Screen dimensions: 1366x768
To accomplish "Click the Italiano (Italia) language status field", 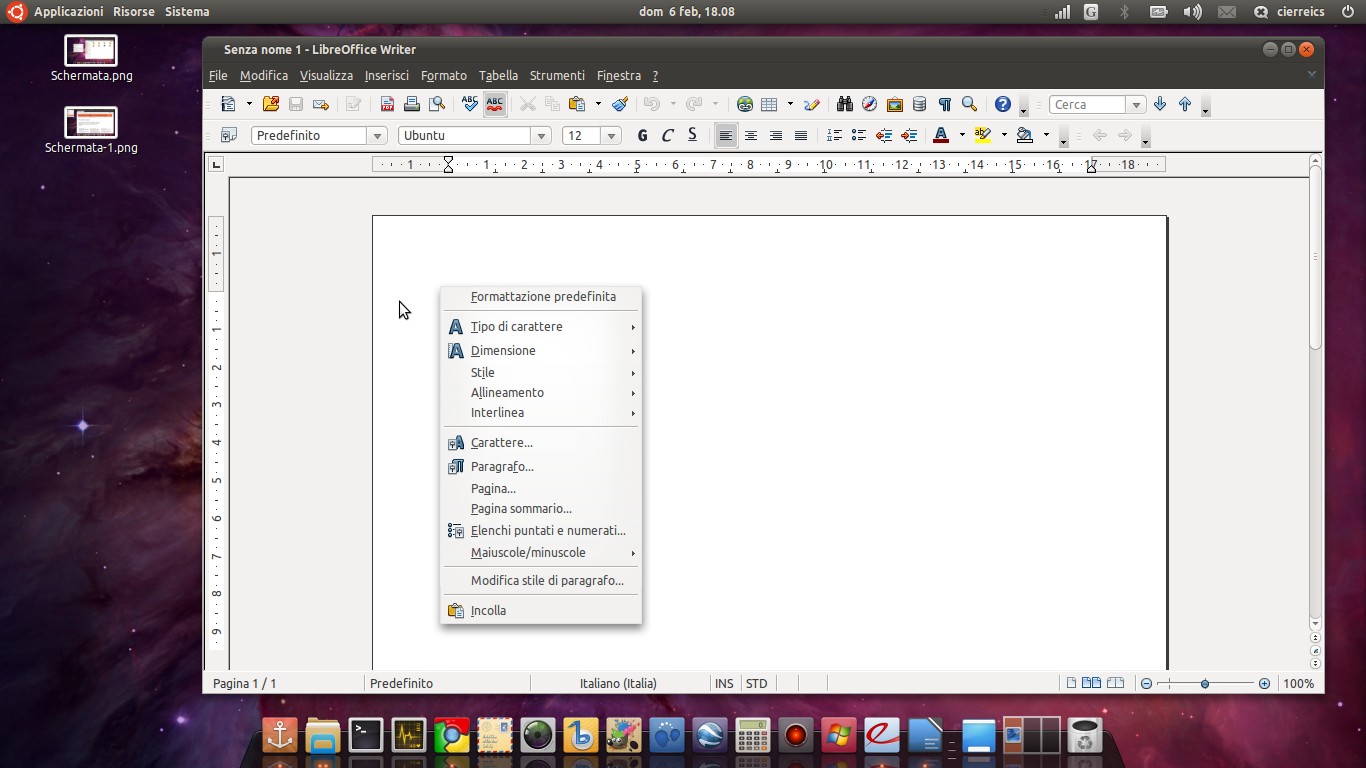I will (618, 684).
